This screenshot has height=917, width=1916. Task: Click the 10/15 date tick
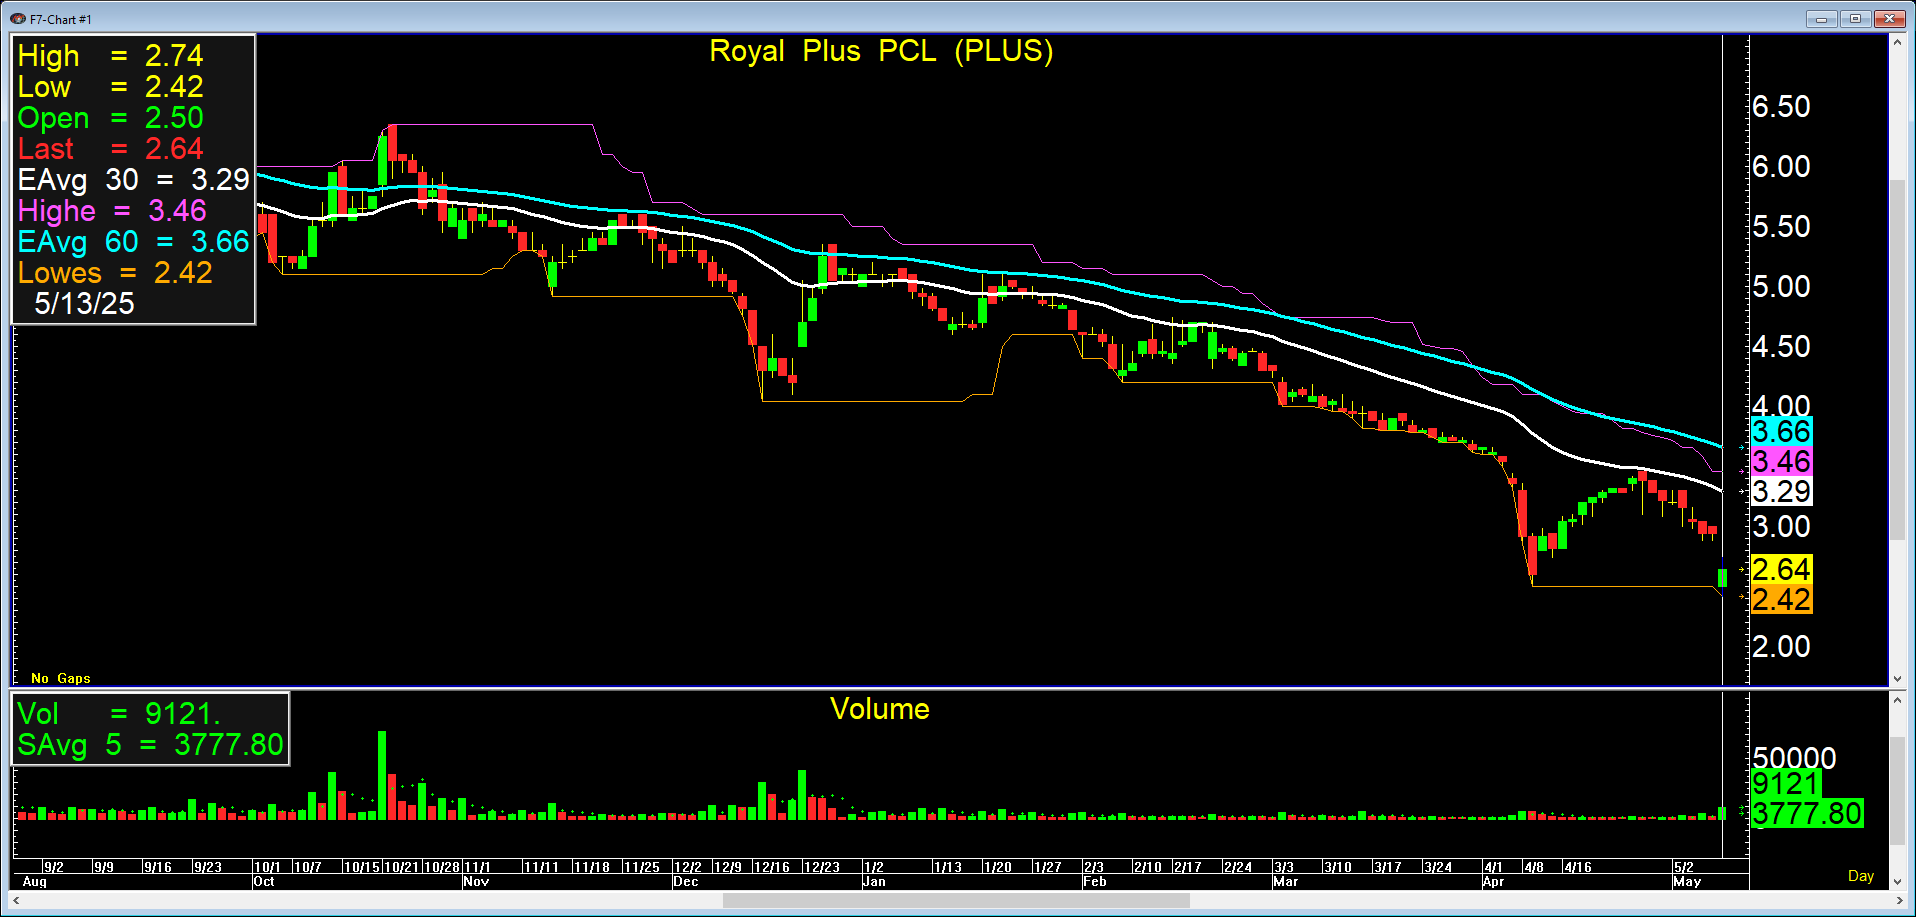[x=361, y=867]
